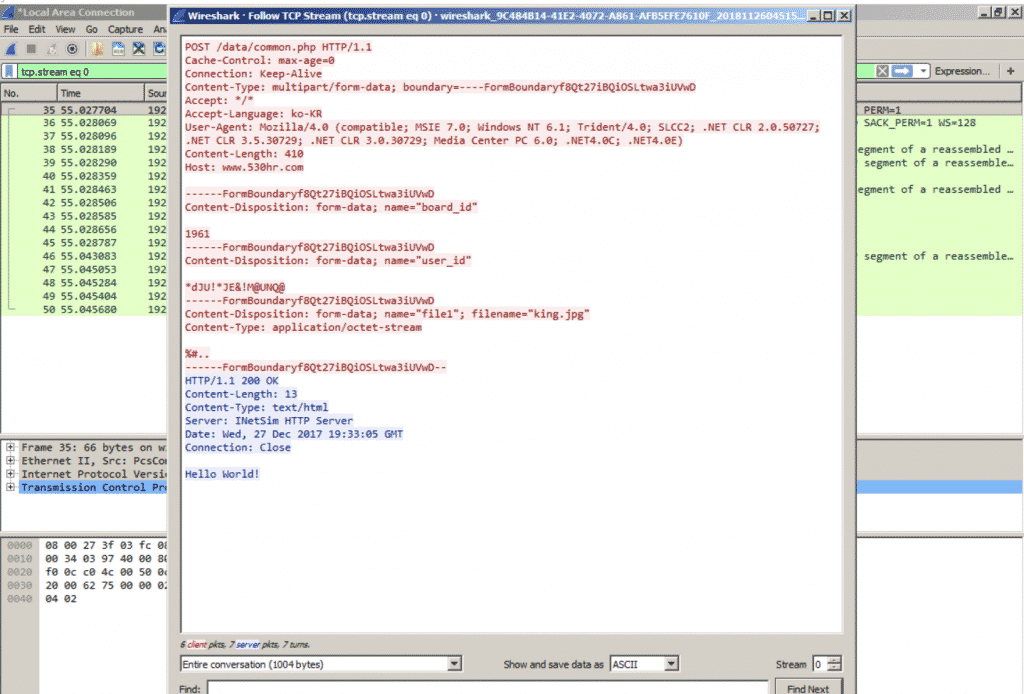Expand Internet Protocol Version node
Image resolution: width=1024 pixels, height=694 pixels.
[10, 474]
